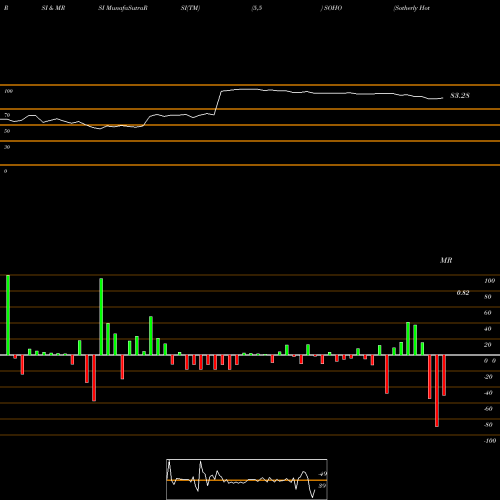Screen dimensions: 500x500
Task: Click MR axis label '20'
Action: [x=488, y=345]
